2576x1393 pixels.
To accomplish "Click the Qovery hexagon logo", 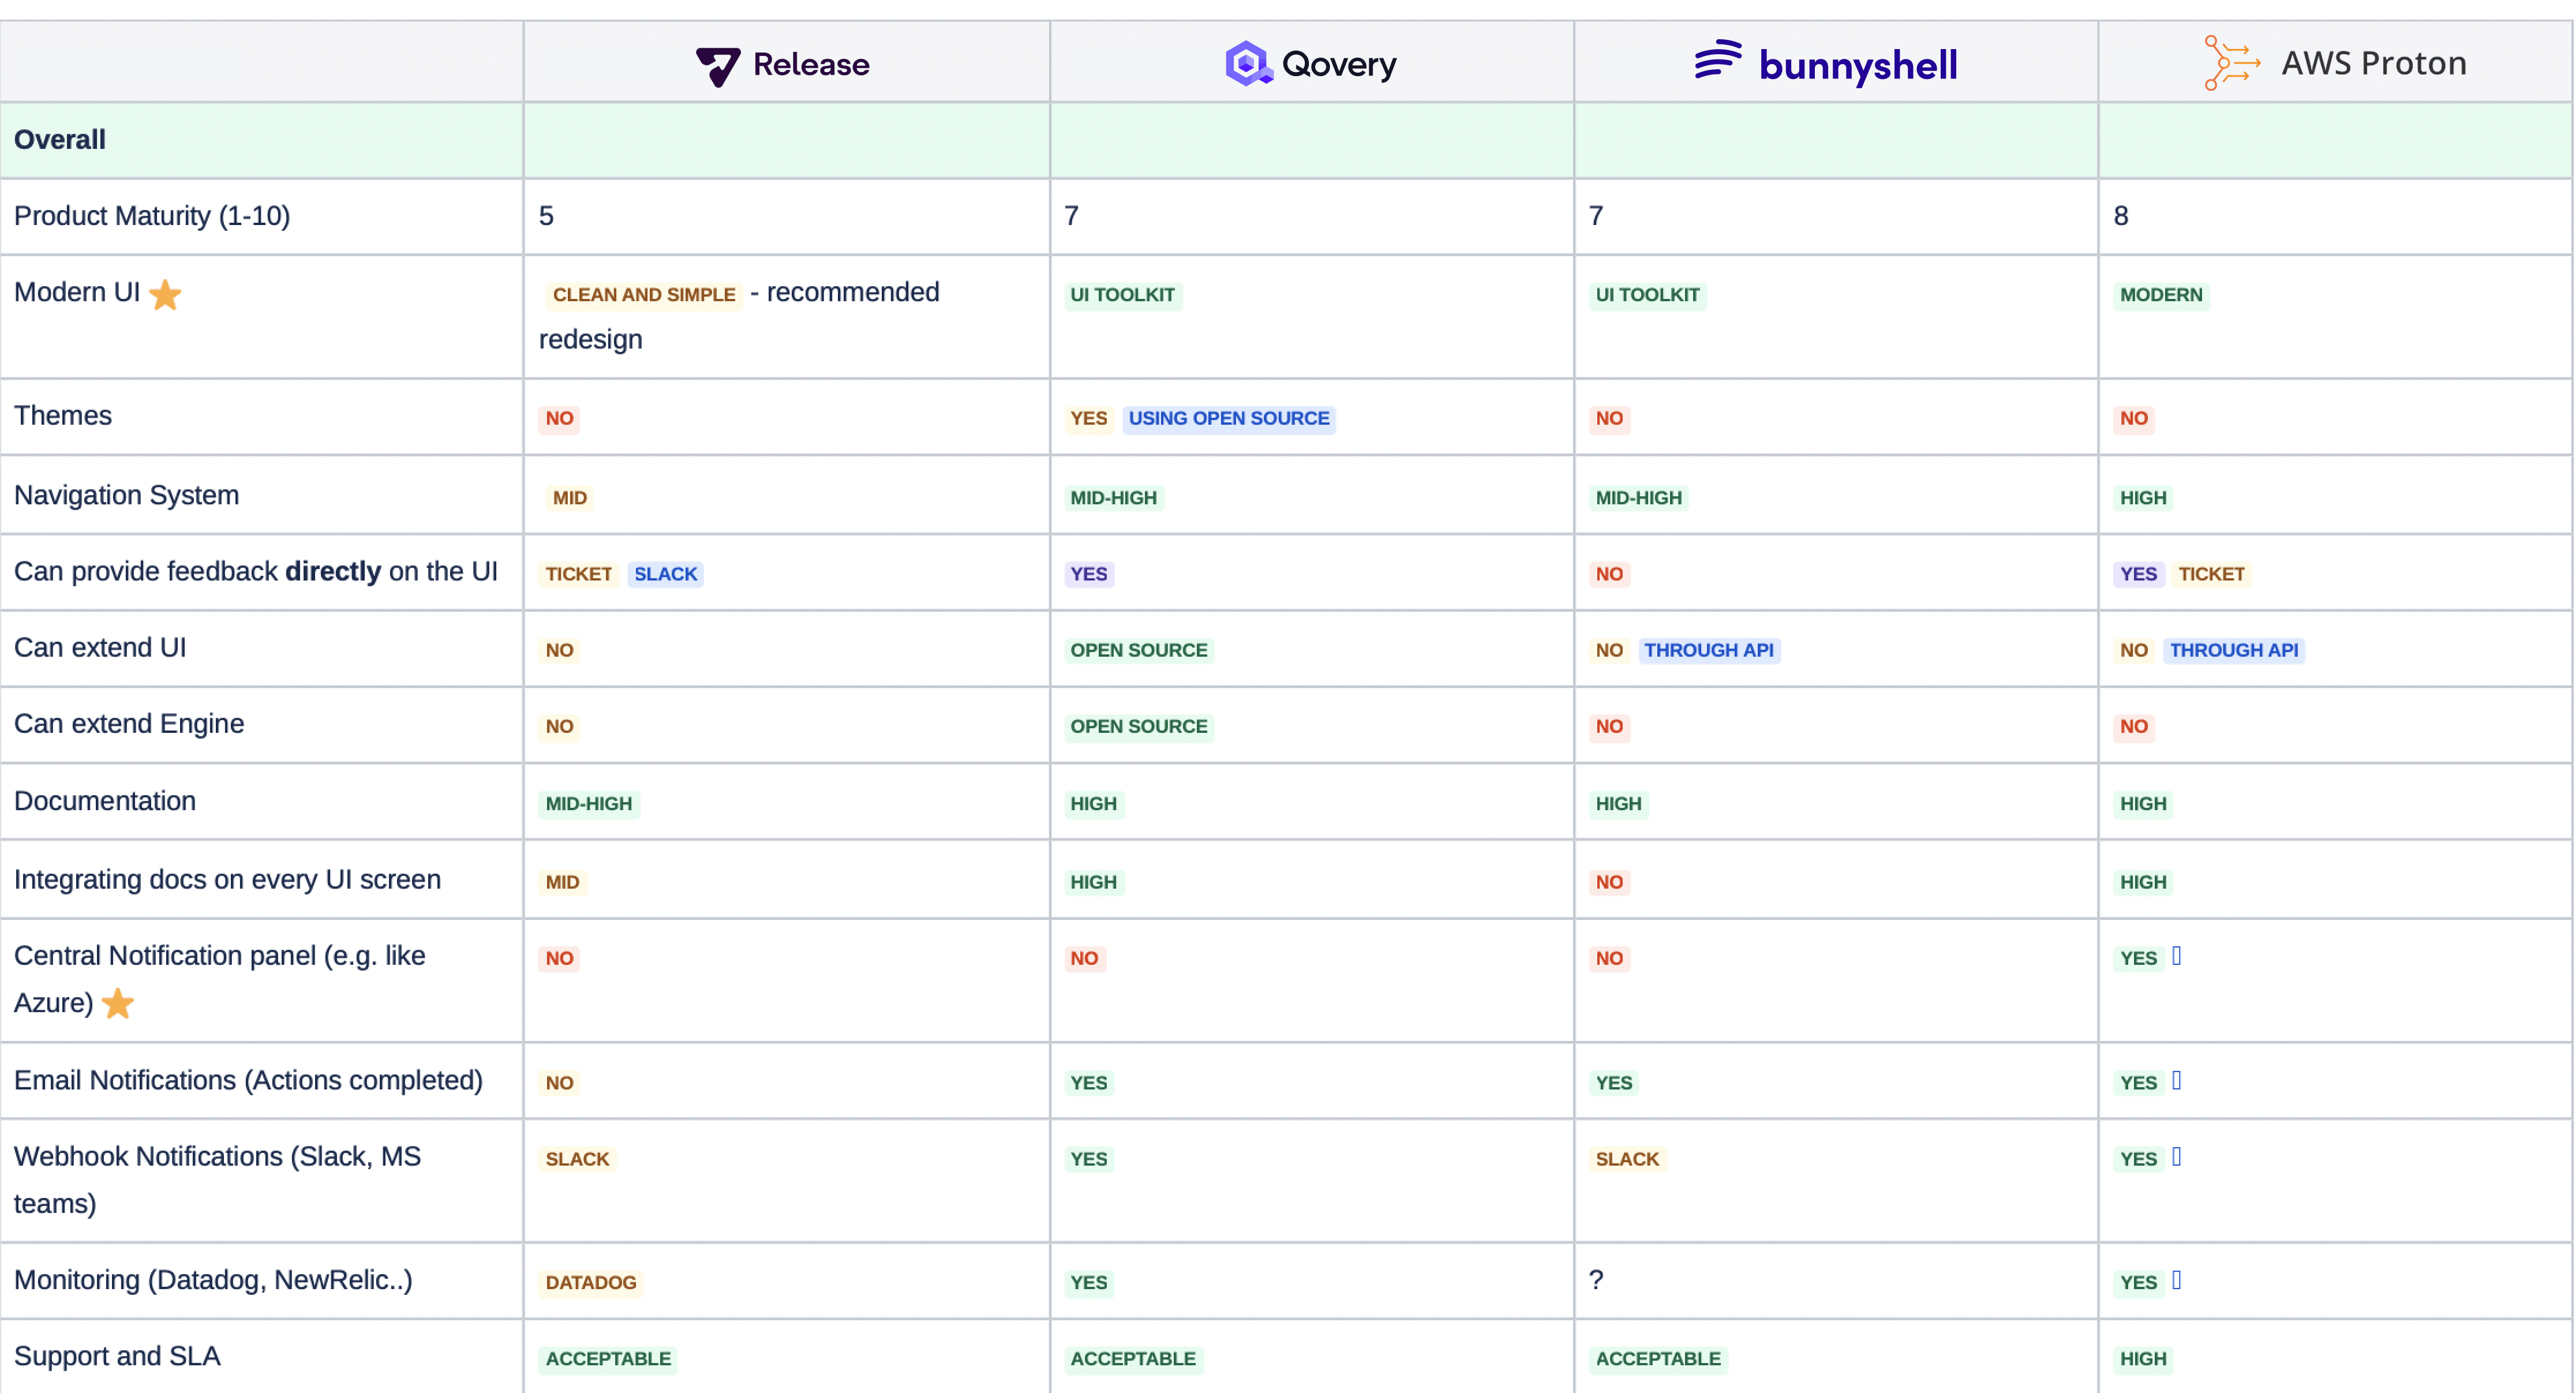I will click(1246, 63).
